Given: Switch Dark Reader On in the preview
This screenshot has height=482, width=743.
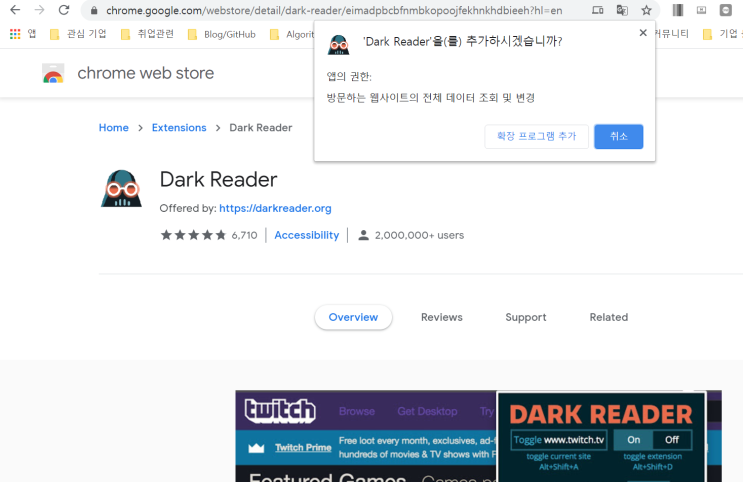Looking at the screenshot, I should pyautogui.click(x=634, y=440).
